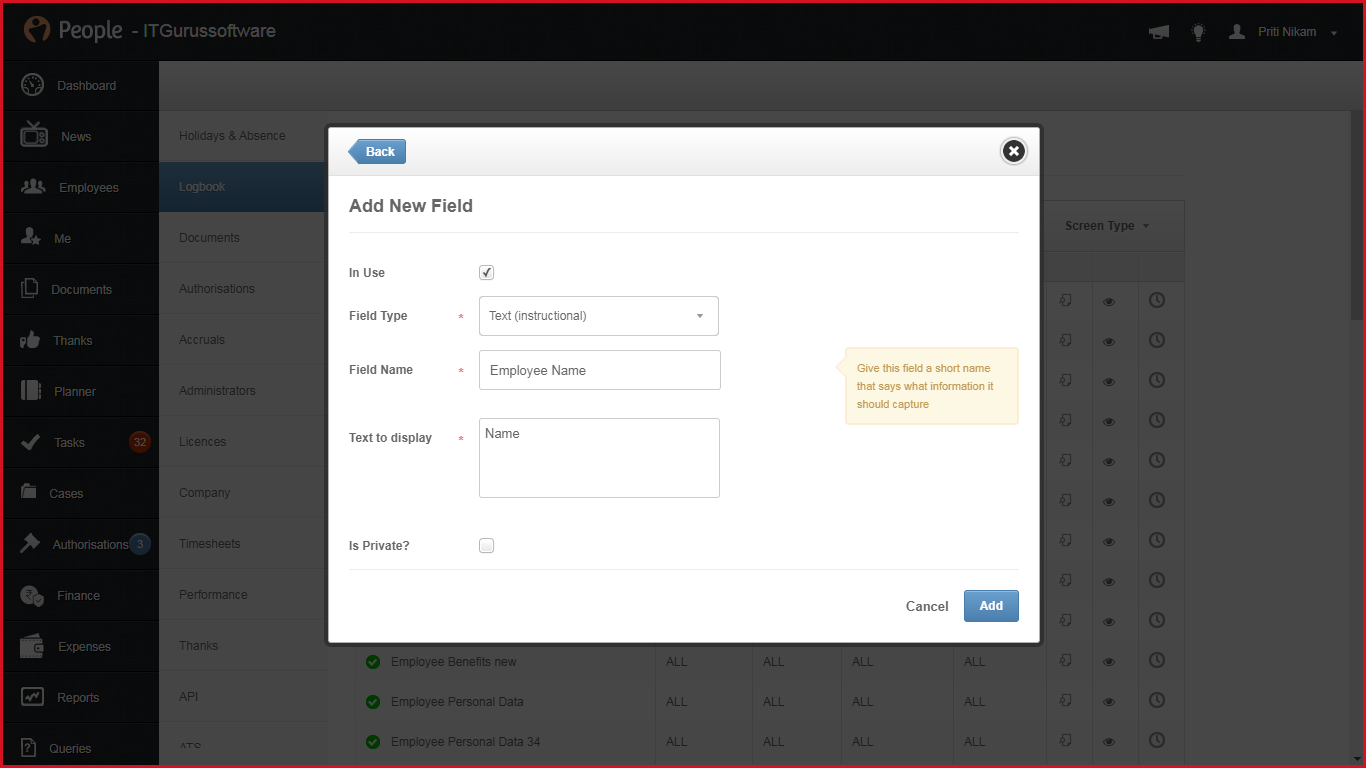1366x768 pixels.
Task: Toggle eye icon for Employee Personal Data 34
Action: (x=1109, y=742)
